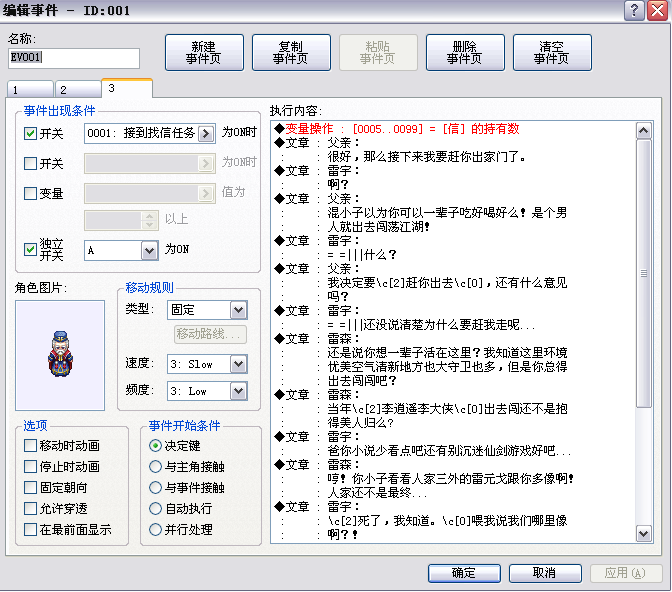Click 新建事件页 button
The width and height of the screenshot is (672, 592).
click(x=204, y=53)
